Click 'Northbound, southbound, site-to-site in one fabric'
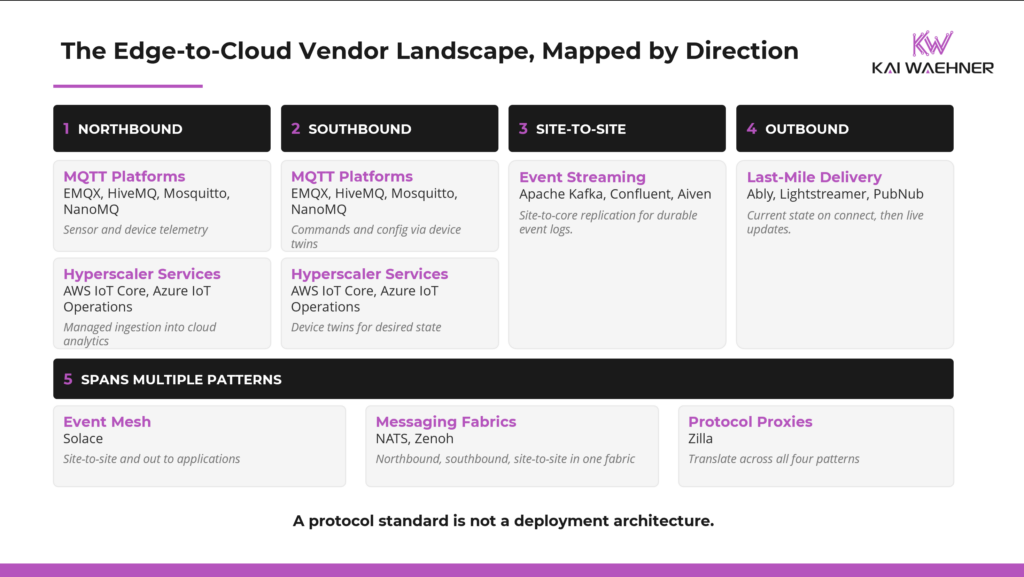Viewport: 1024px width, 577px height. click(x=505, y=459)
